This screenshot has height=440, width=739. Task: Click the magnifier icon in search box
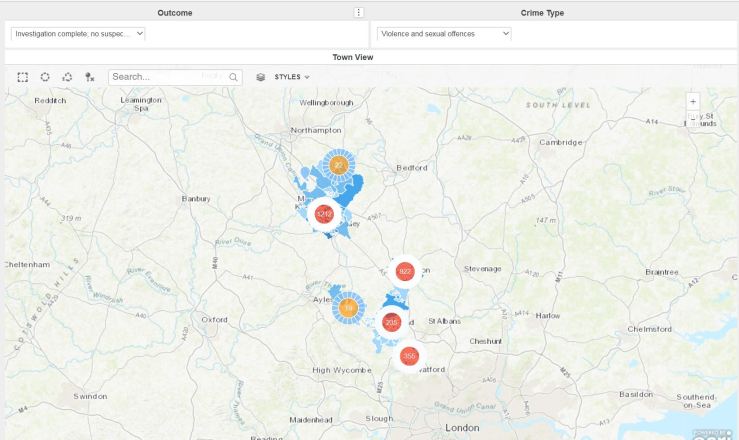(233, 77)
